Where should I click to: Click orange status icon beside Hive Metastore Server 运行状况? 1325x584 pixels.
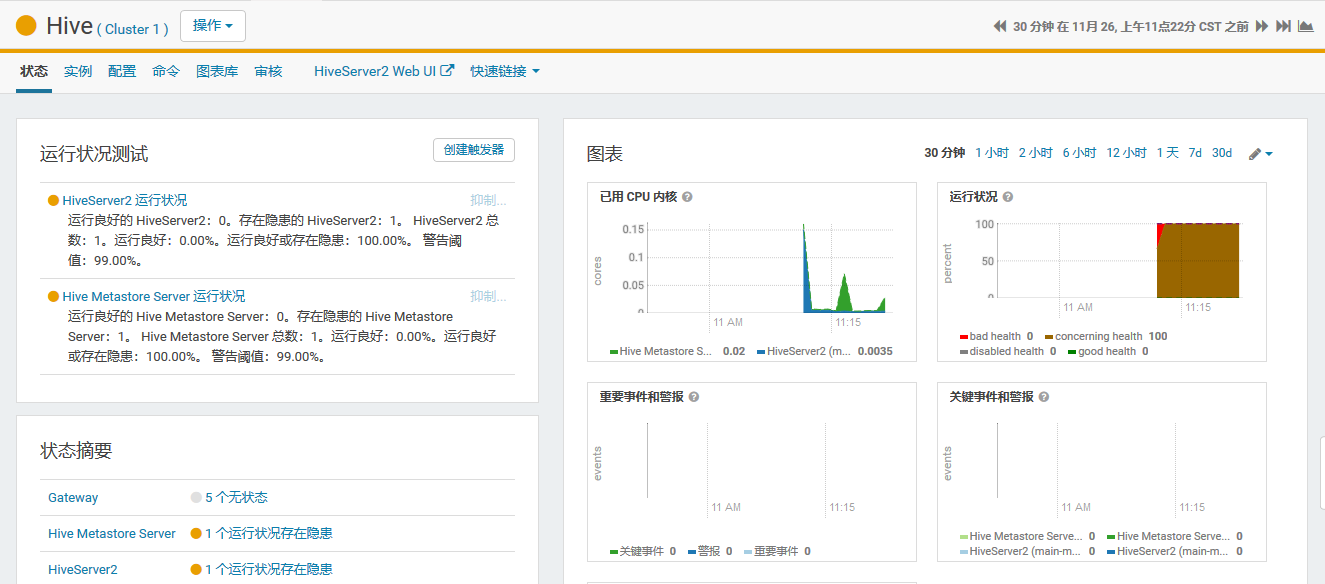pyautogui.click(x=54, y=297)
